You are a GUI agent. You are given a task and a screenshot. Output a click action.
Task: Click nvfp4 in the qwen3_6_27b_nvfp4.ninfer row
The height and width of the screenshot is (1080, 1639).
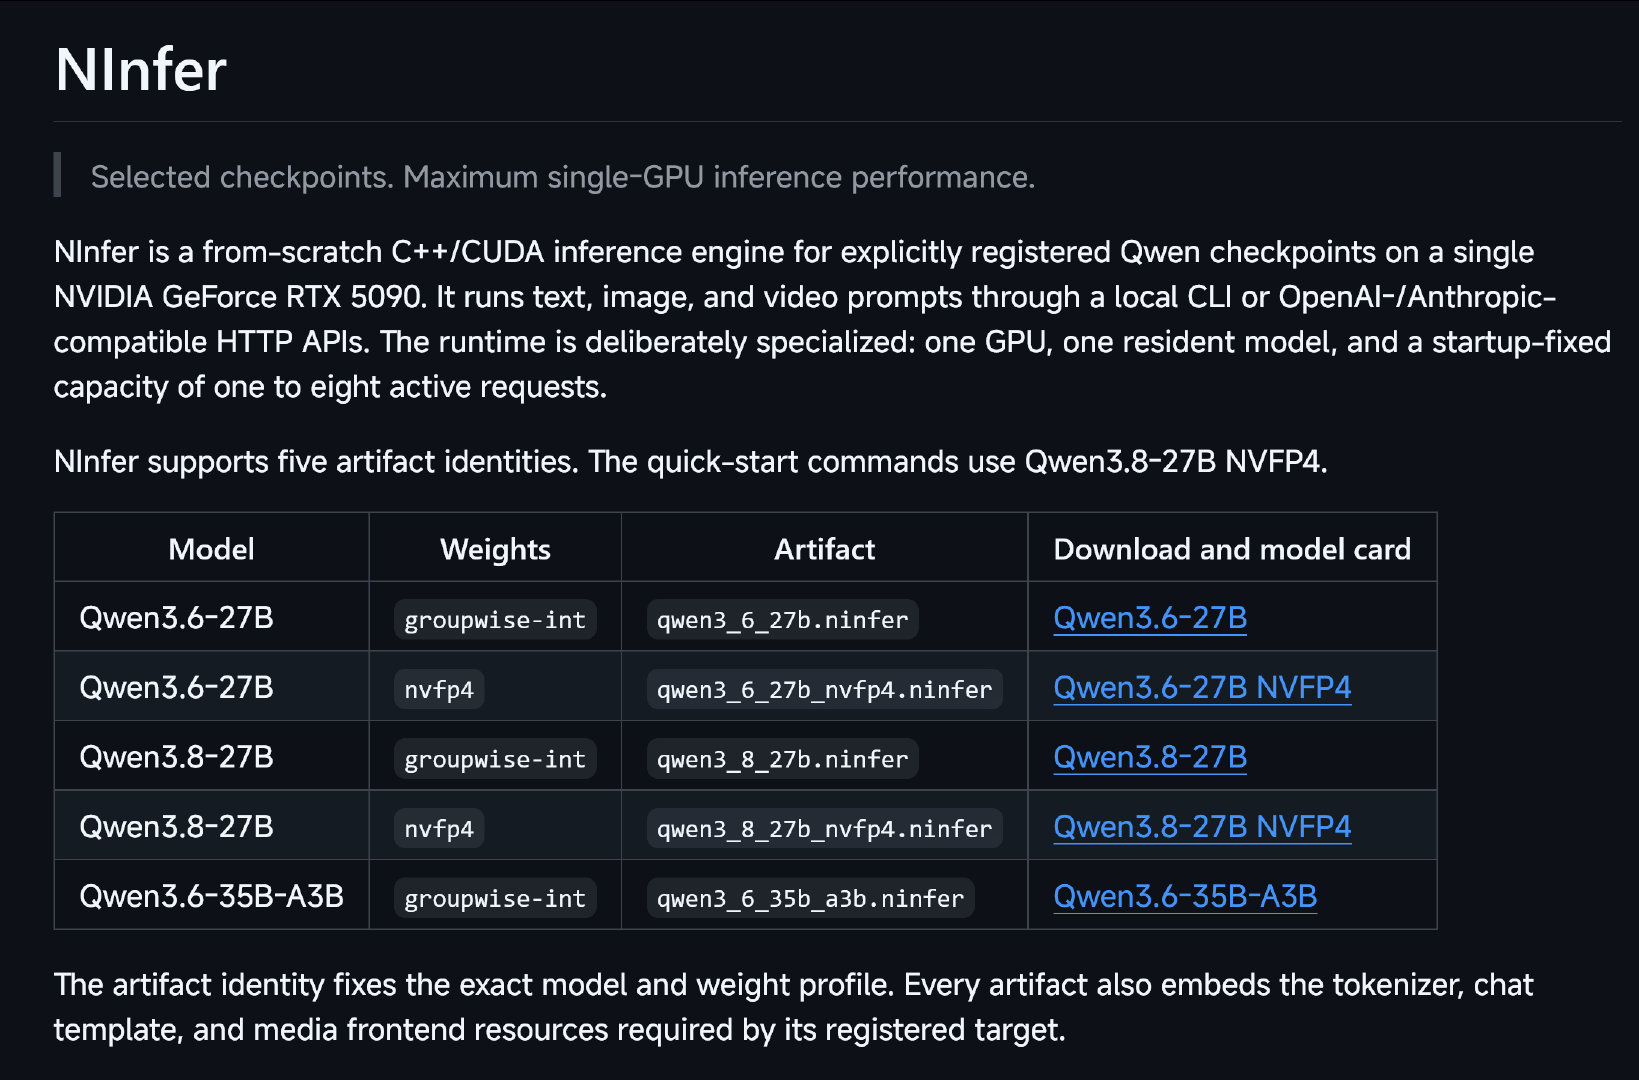point(439,689)
